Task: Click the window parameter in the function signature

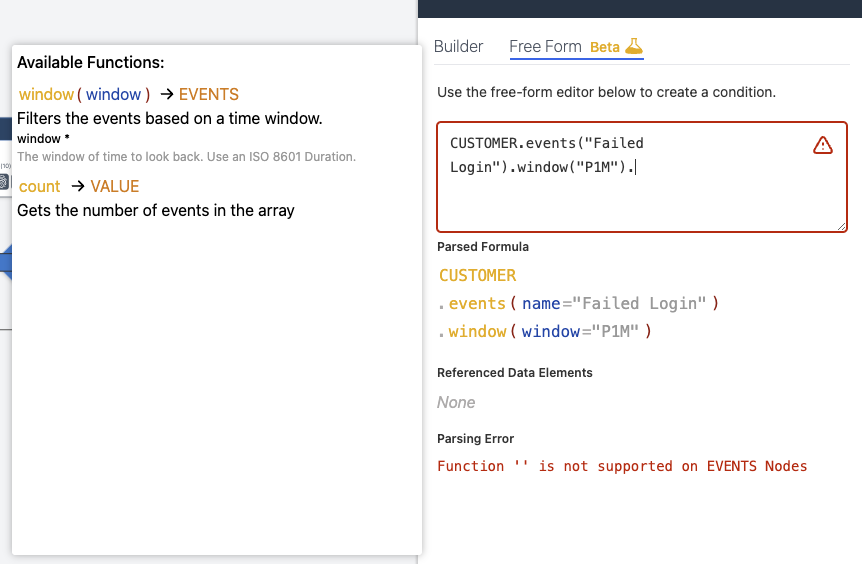Action: point(113,94)
